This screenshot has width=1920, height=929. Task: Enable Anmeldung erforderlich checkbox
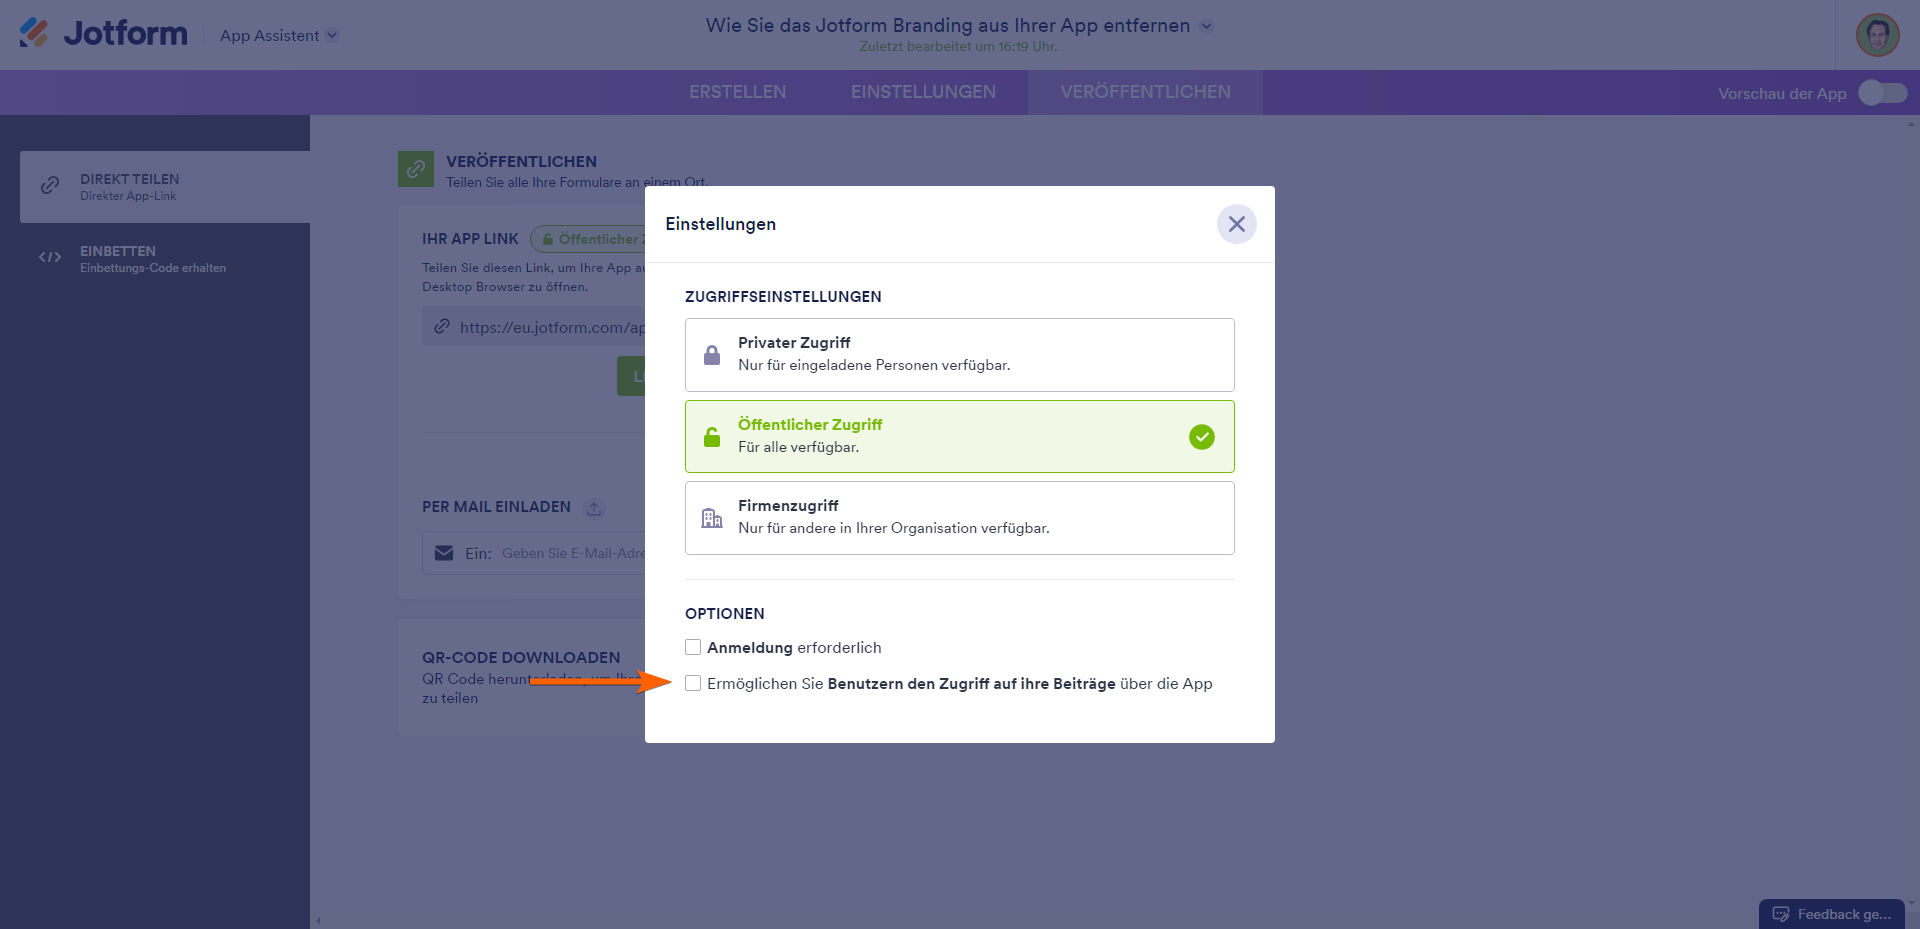[x=693, y=647]
